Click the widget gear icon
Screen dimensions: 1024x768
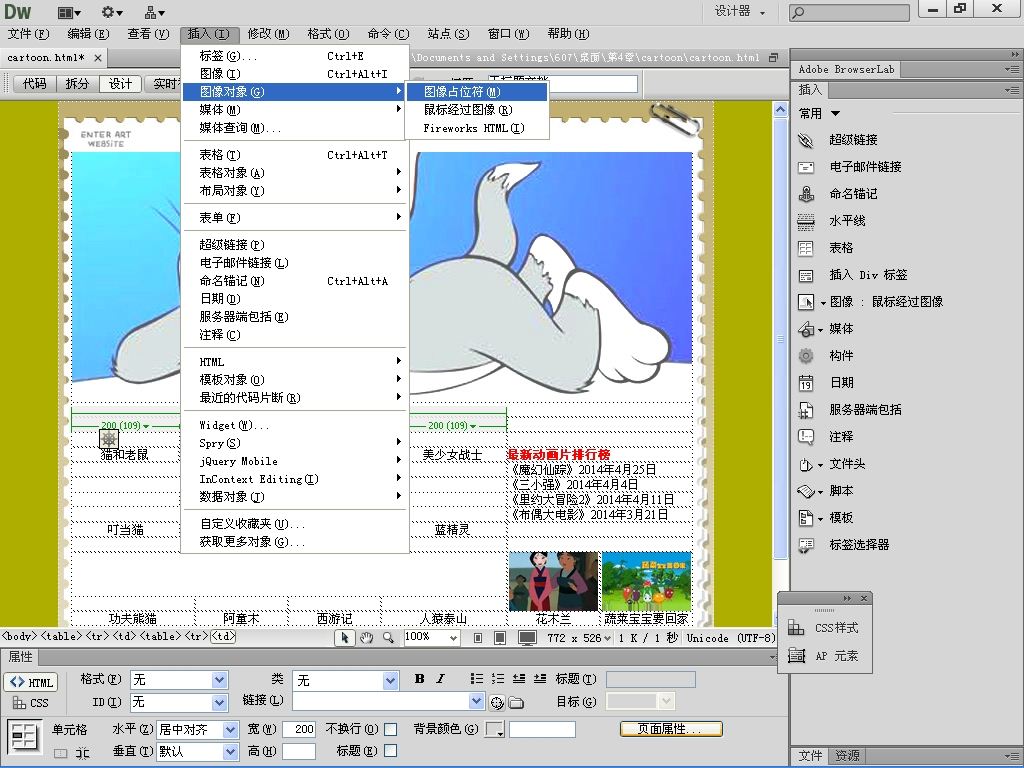tap(806, 356)
